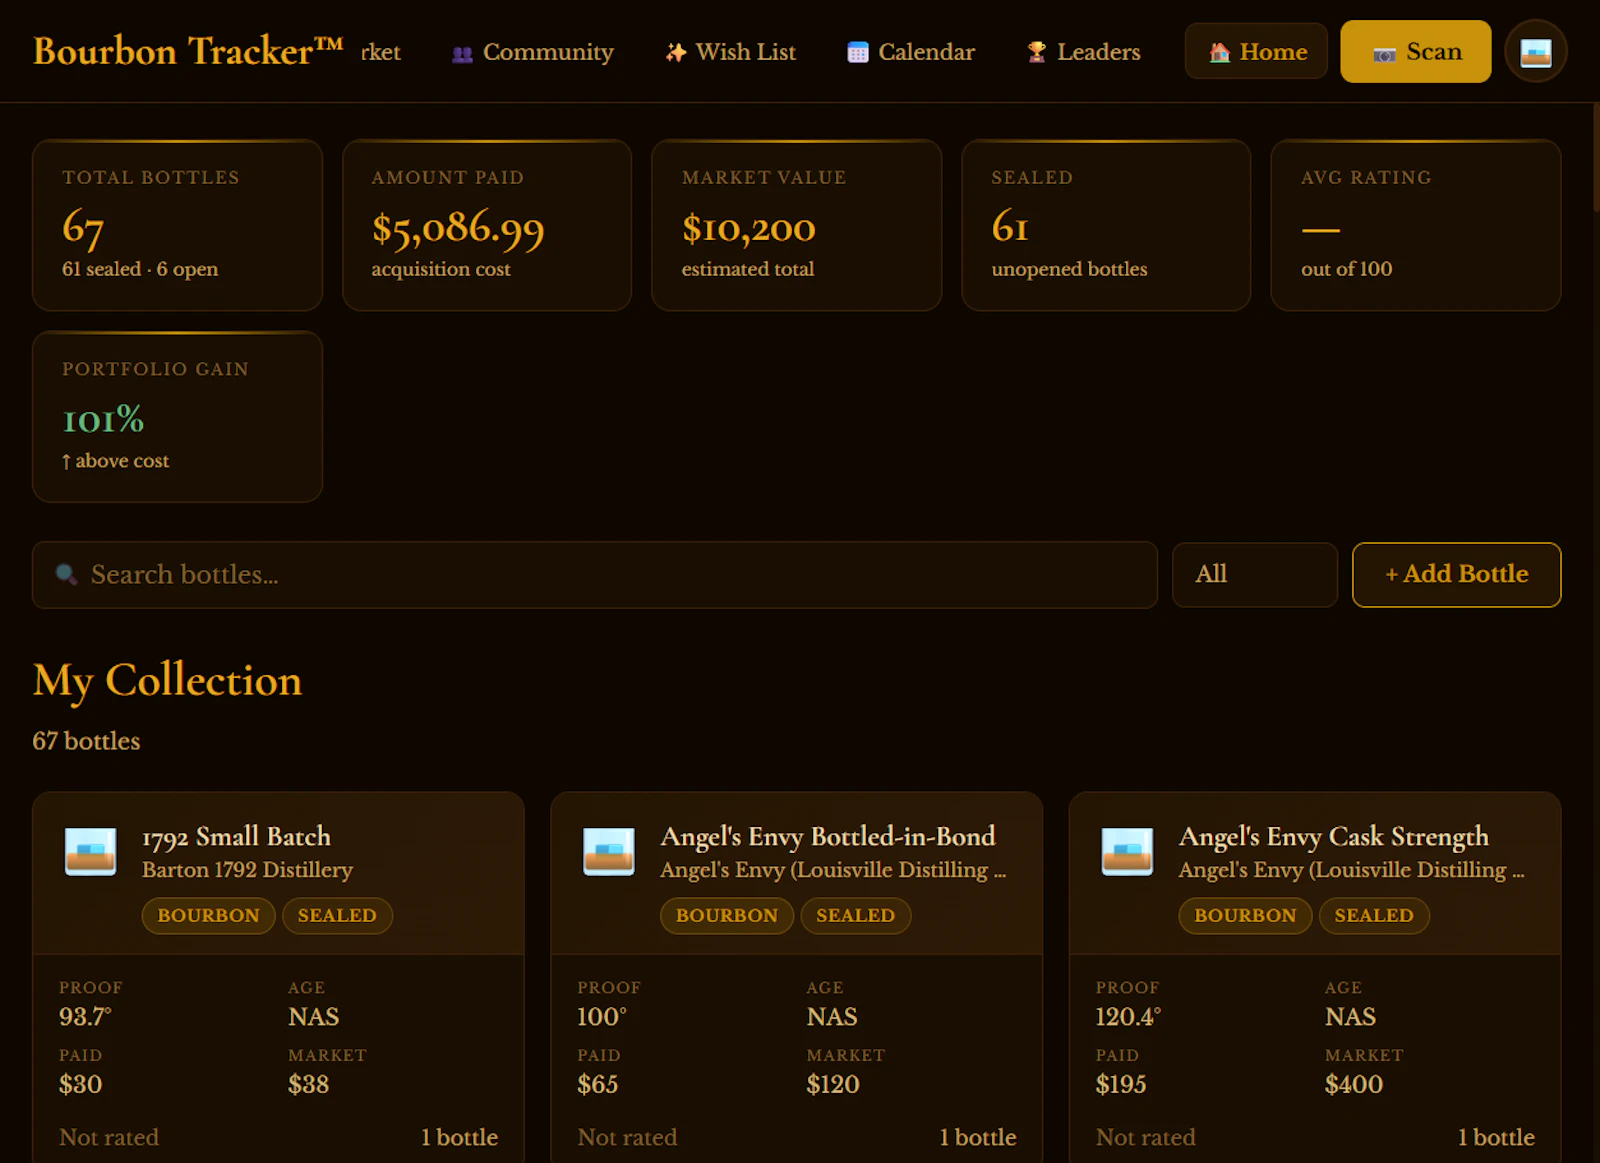Open Angel's Envy Bottled-in-Bond title
Screen dimensions: 1600x1163
[828, 836]
